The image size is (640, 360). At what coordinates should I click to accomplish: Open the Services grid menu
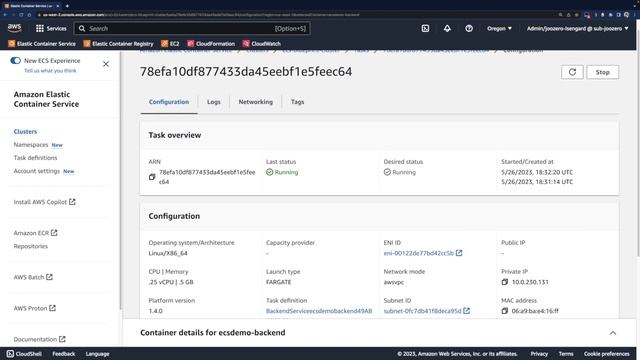tap(51, 28)
